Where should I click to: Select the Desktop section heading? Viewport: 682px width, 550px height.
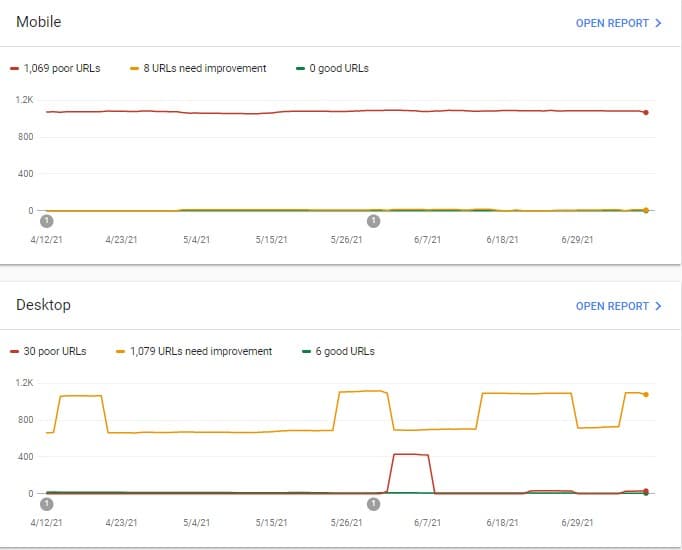tap(43, 305)
